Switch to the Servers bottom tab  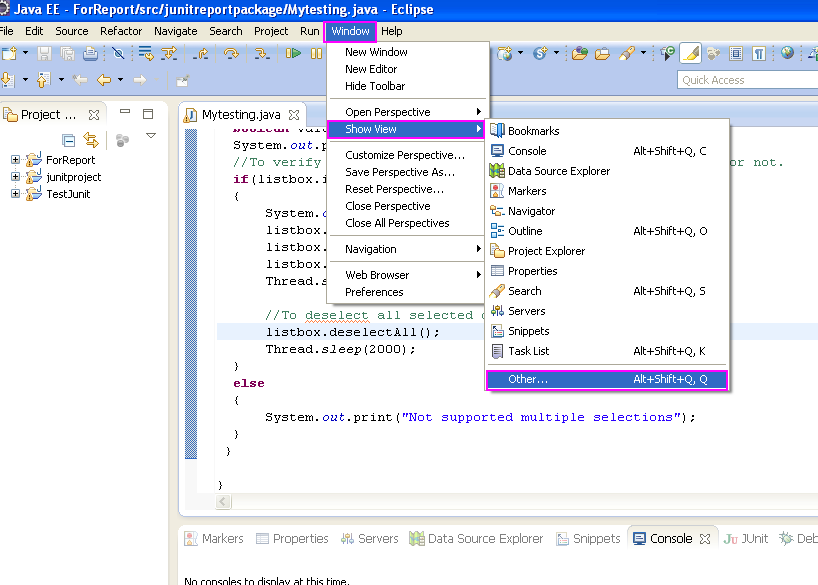pyautogui.click(x=369, y=539)
